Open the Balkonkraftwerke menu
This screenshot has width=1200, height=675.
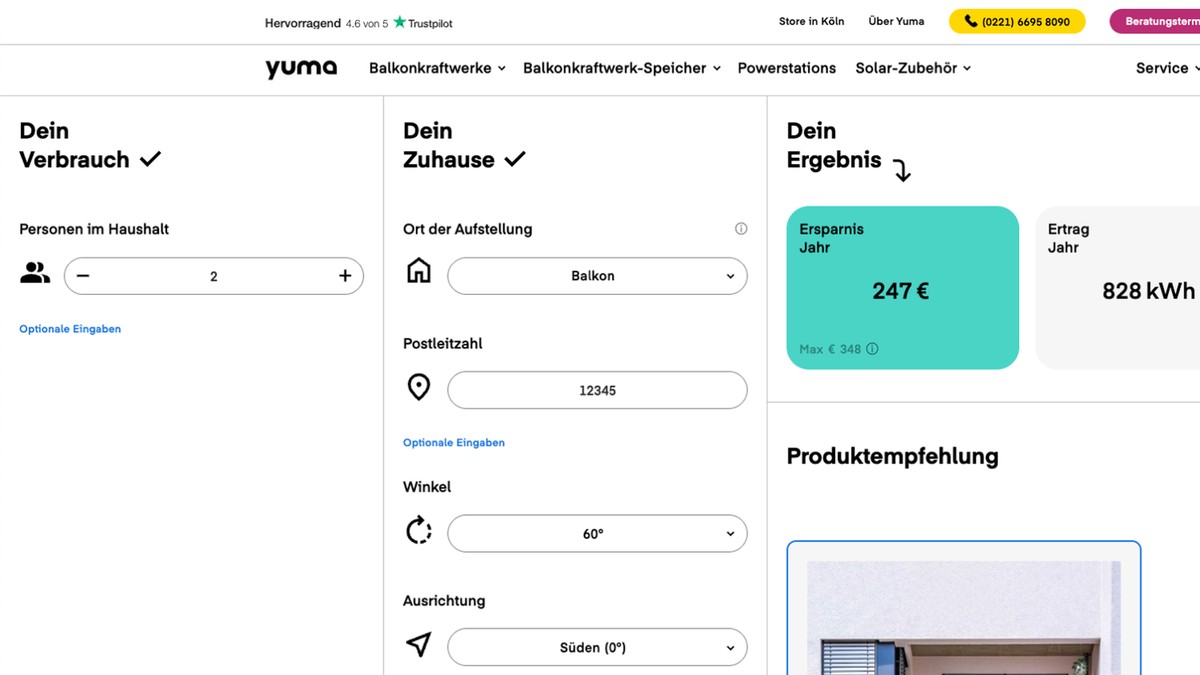point(436,68)
